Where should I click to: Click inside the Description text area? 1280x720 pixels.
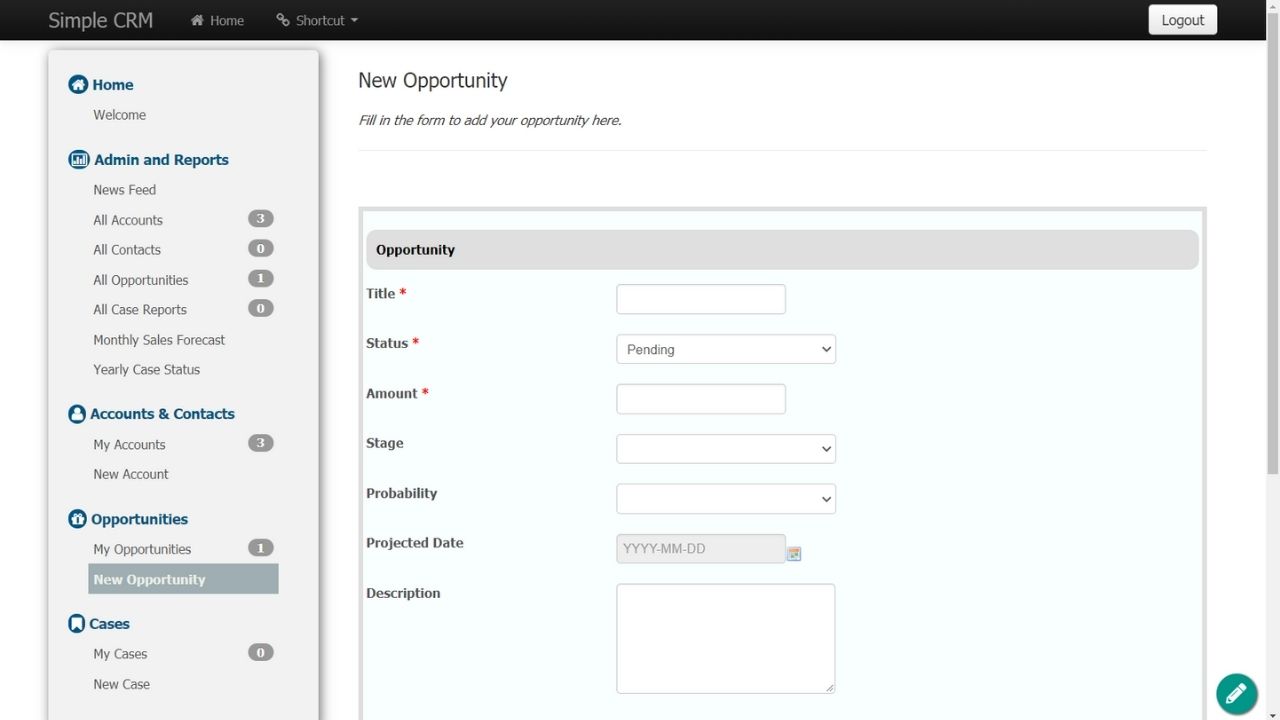pos(725,638)
